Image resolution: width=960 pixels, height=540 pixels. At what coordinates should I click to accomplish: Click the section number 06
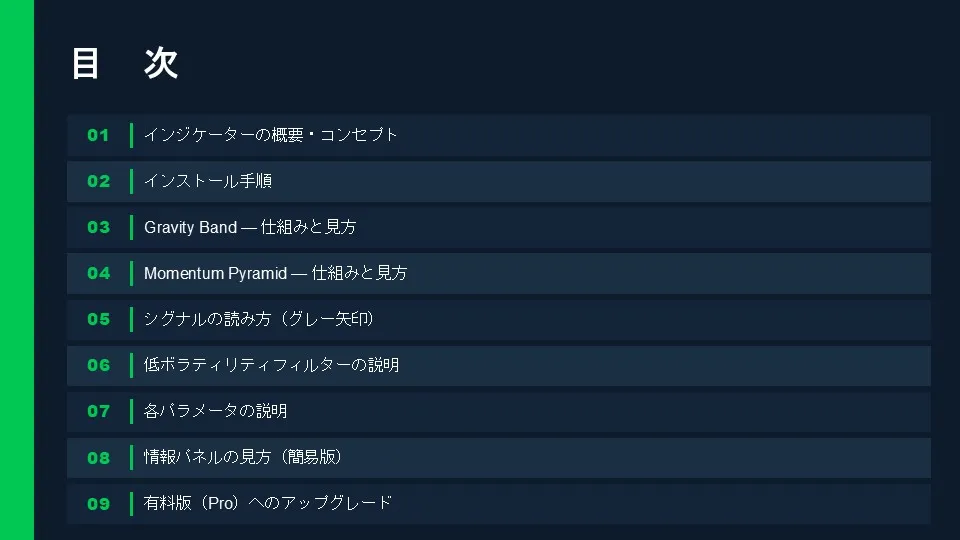pyautogui.click(x=98, y=365)
